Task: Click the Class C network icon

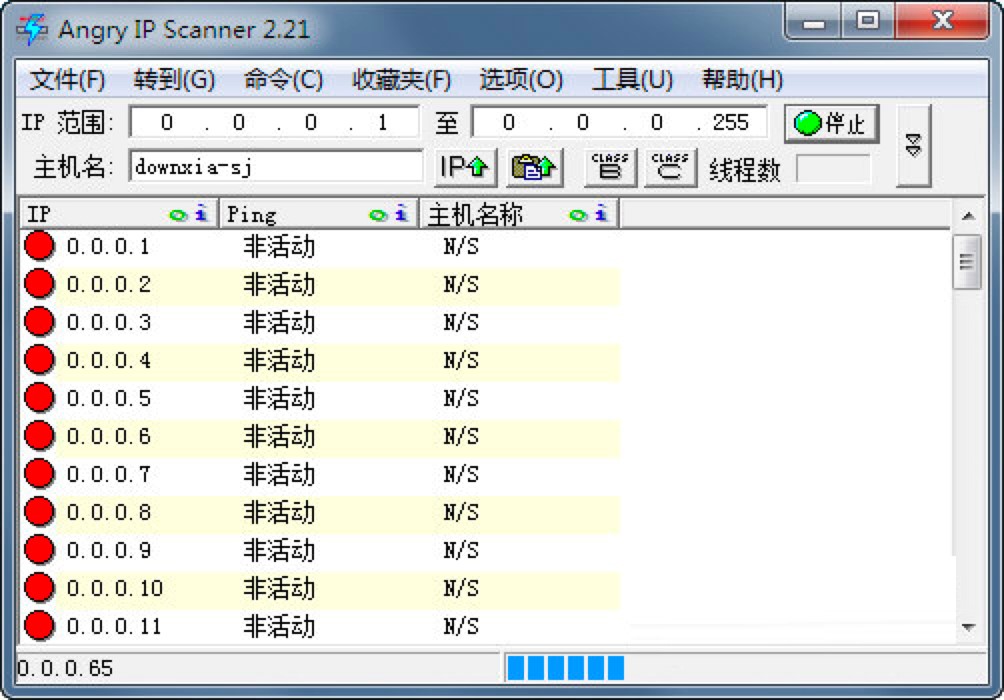Action: pos(669,166)
